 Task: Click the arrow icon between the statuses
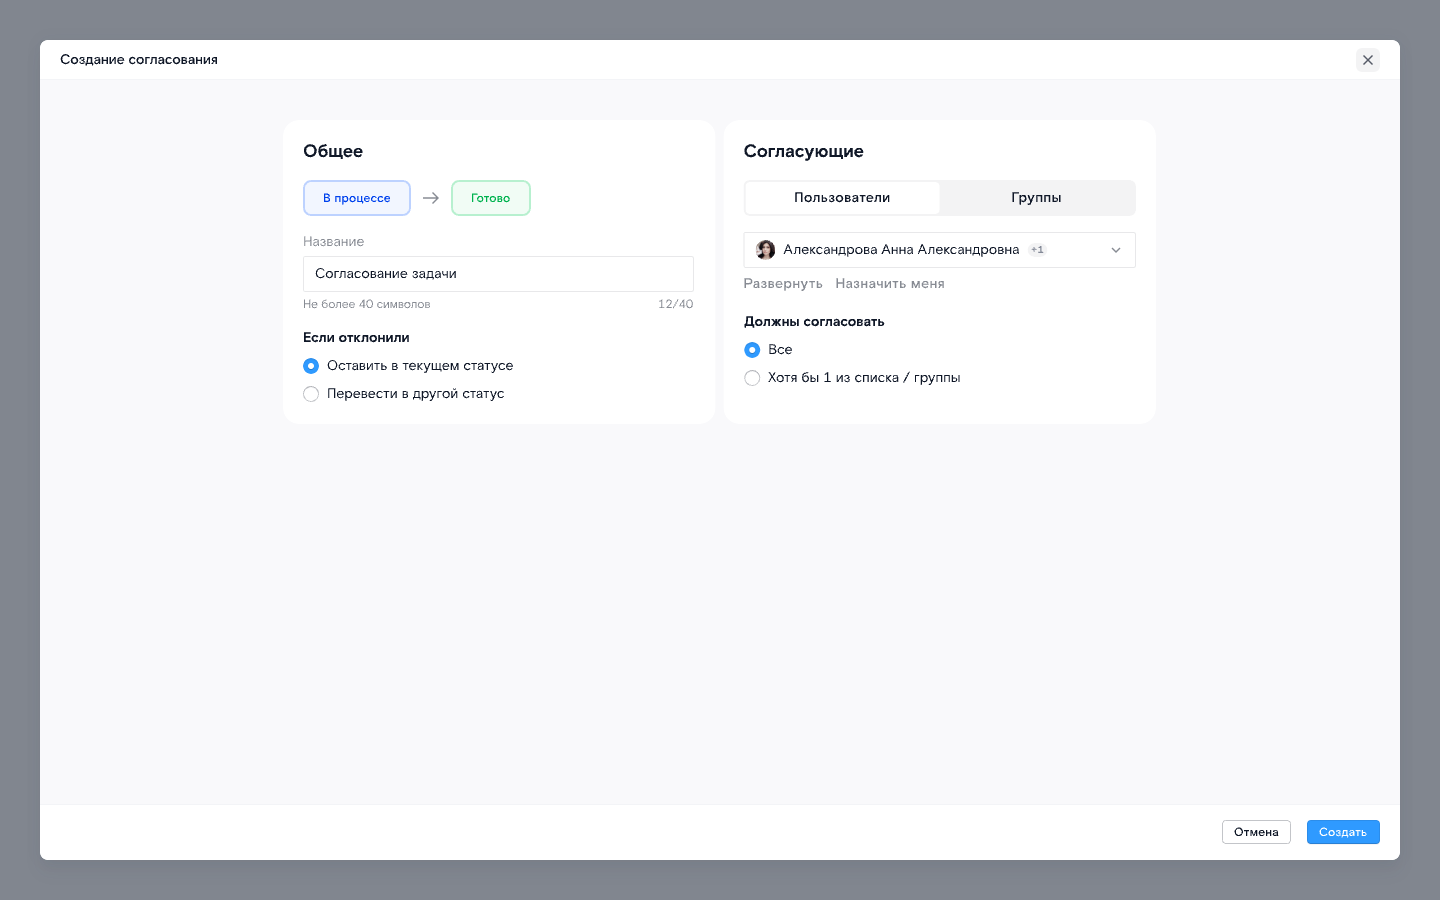point(431,198)
